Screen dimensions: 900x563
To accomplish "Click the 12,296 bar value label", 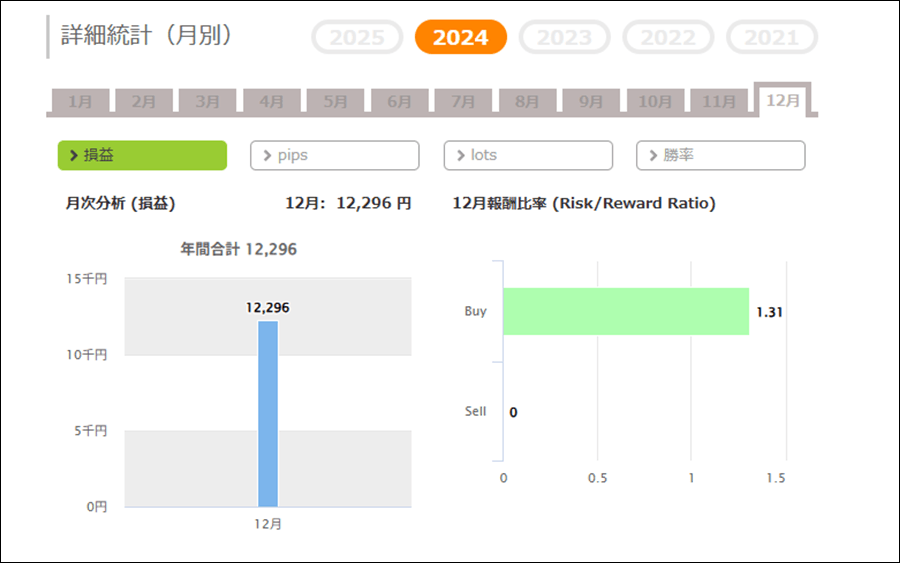I will click(267, 308).
